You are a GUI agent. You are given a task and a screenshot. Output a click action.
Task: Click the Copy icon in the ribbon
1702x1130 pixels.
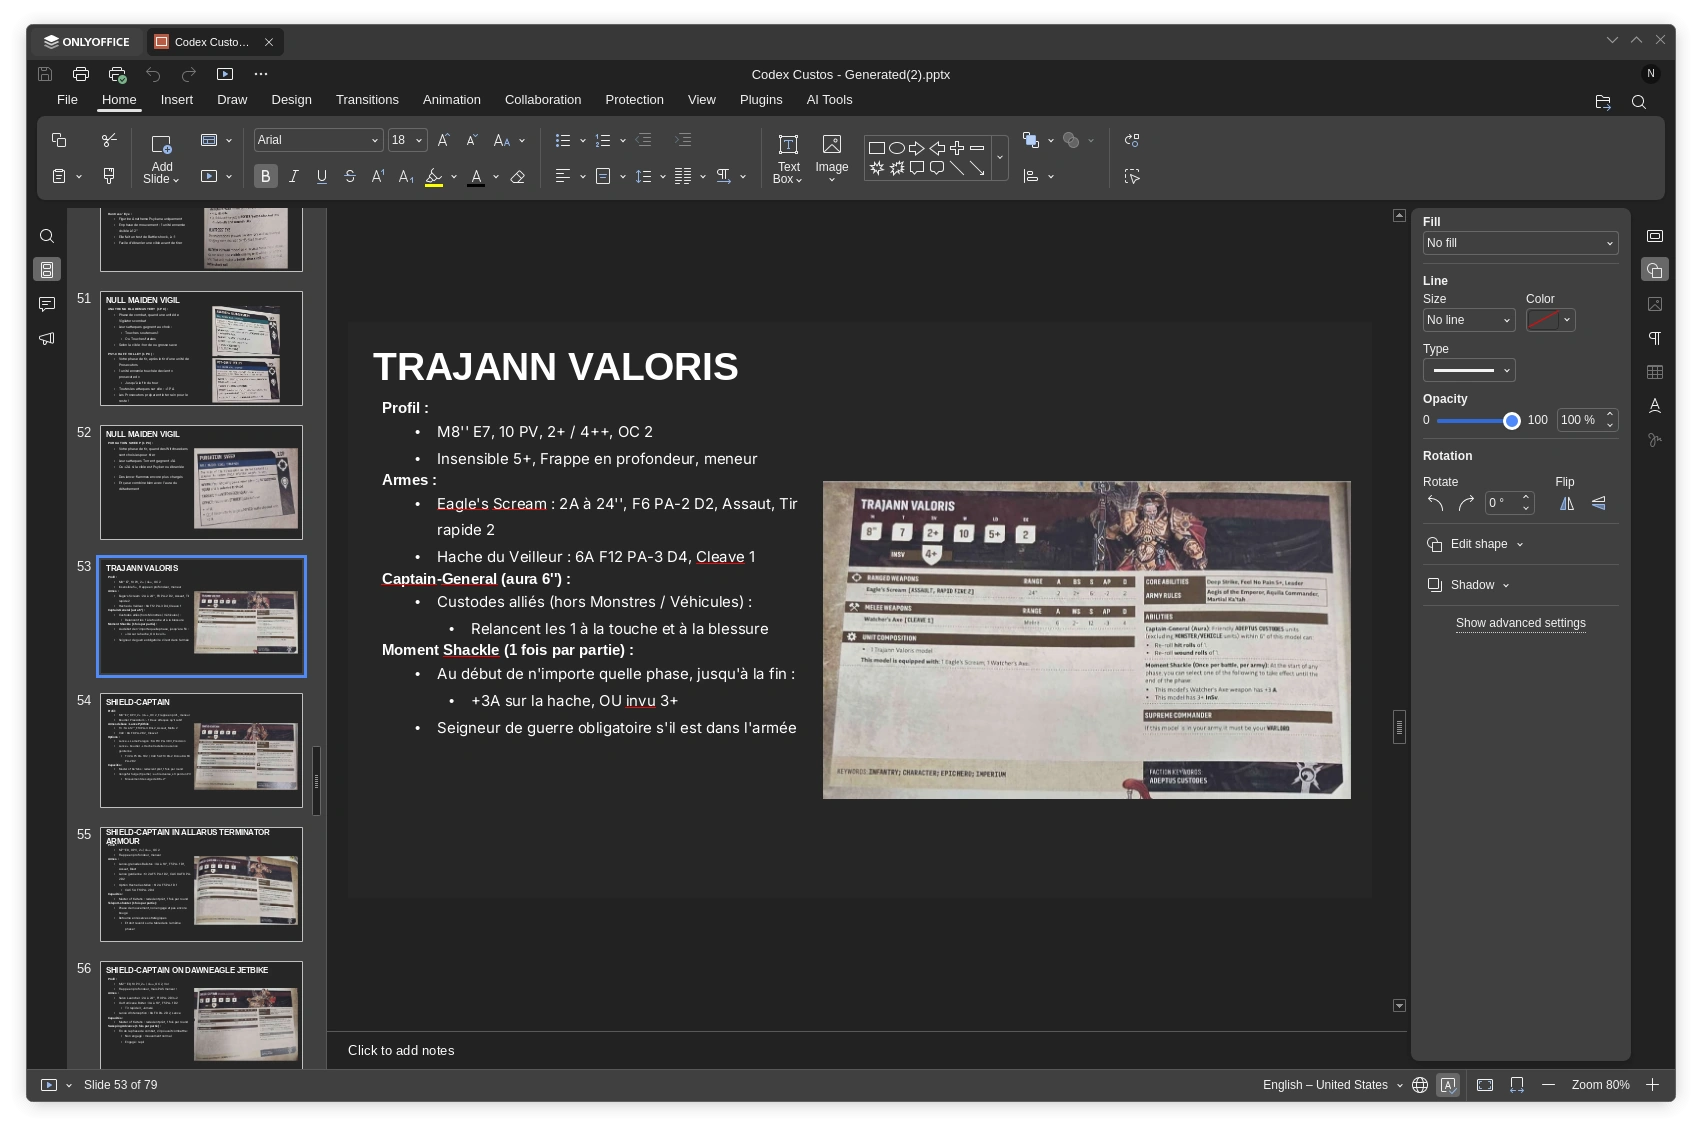(59, 140)
